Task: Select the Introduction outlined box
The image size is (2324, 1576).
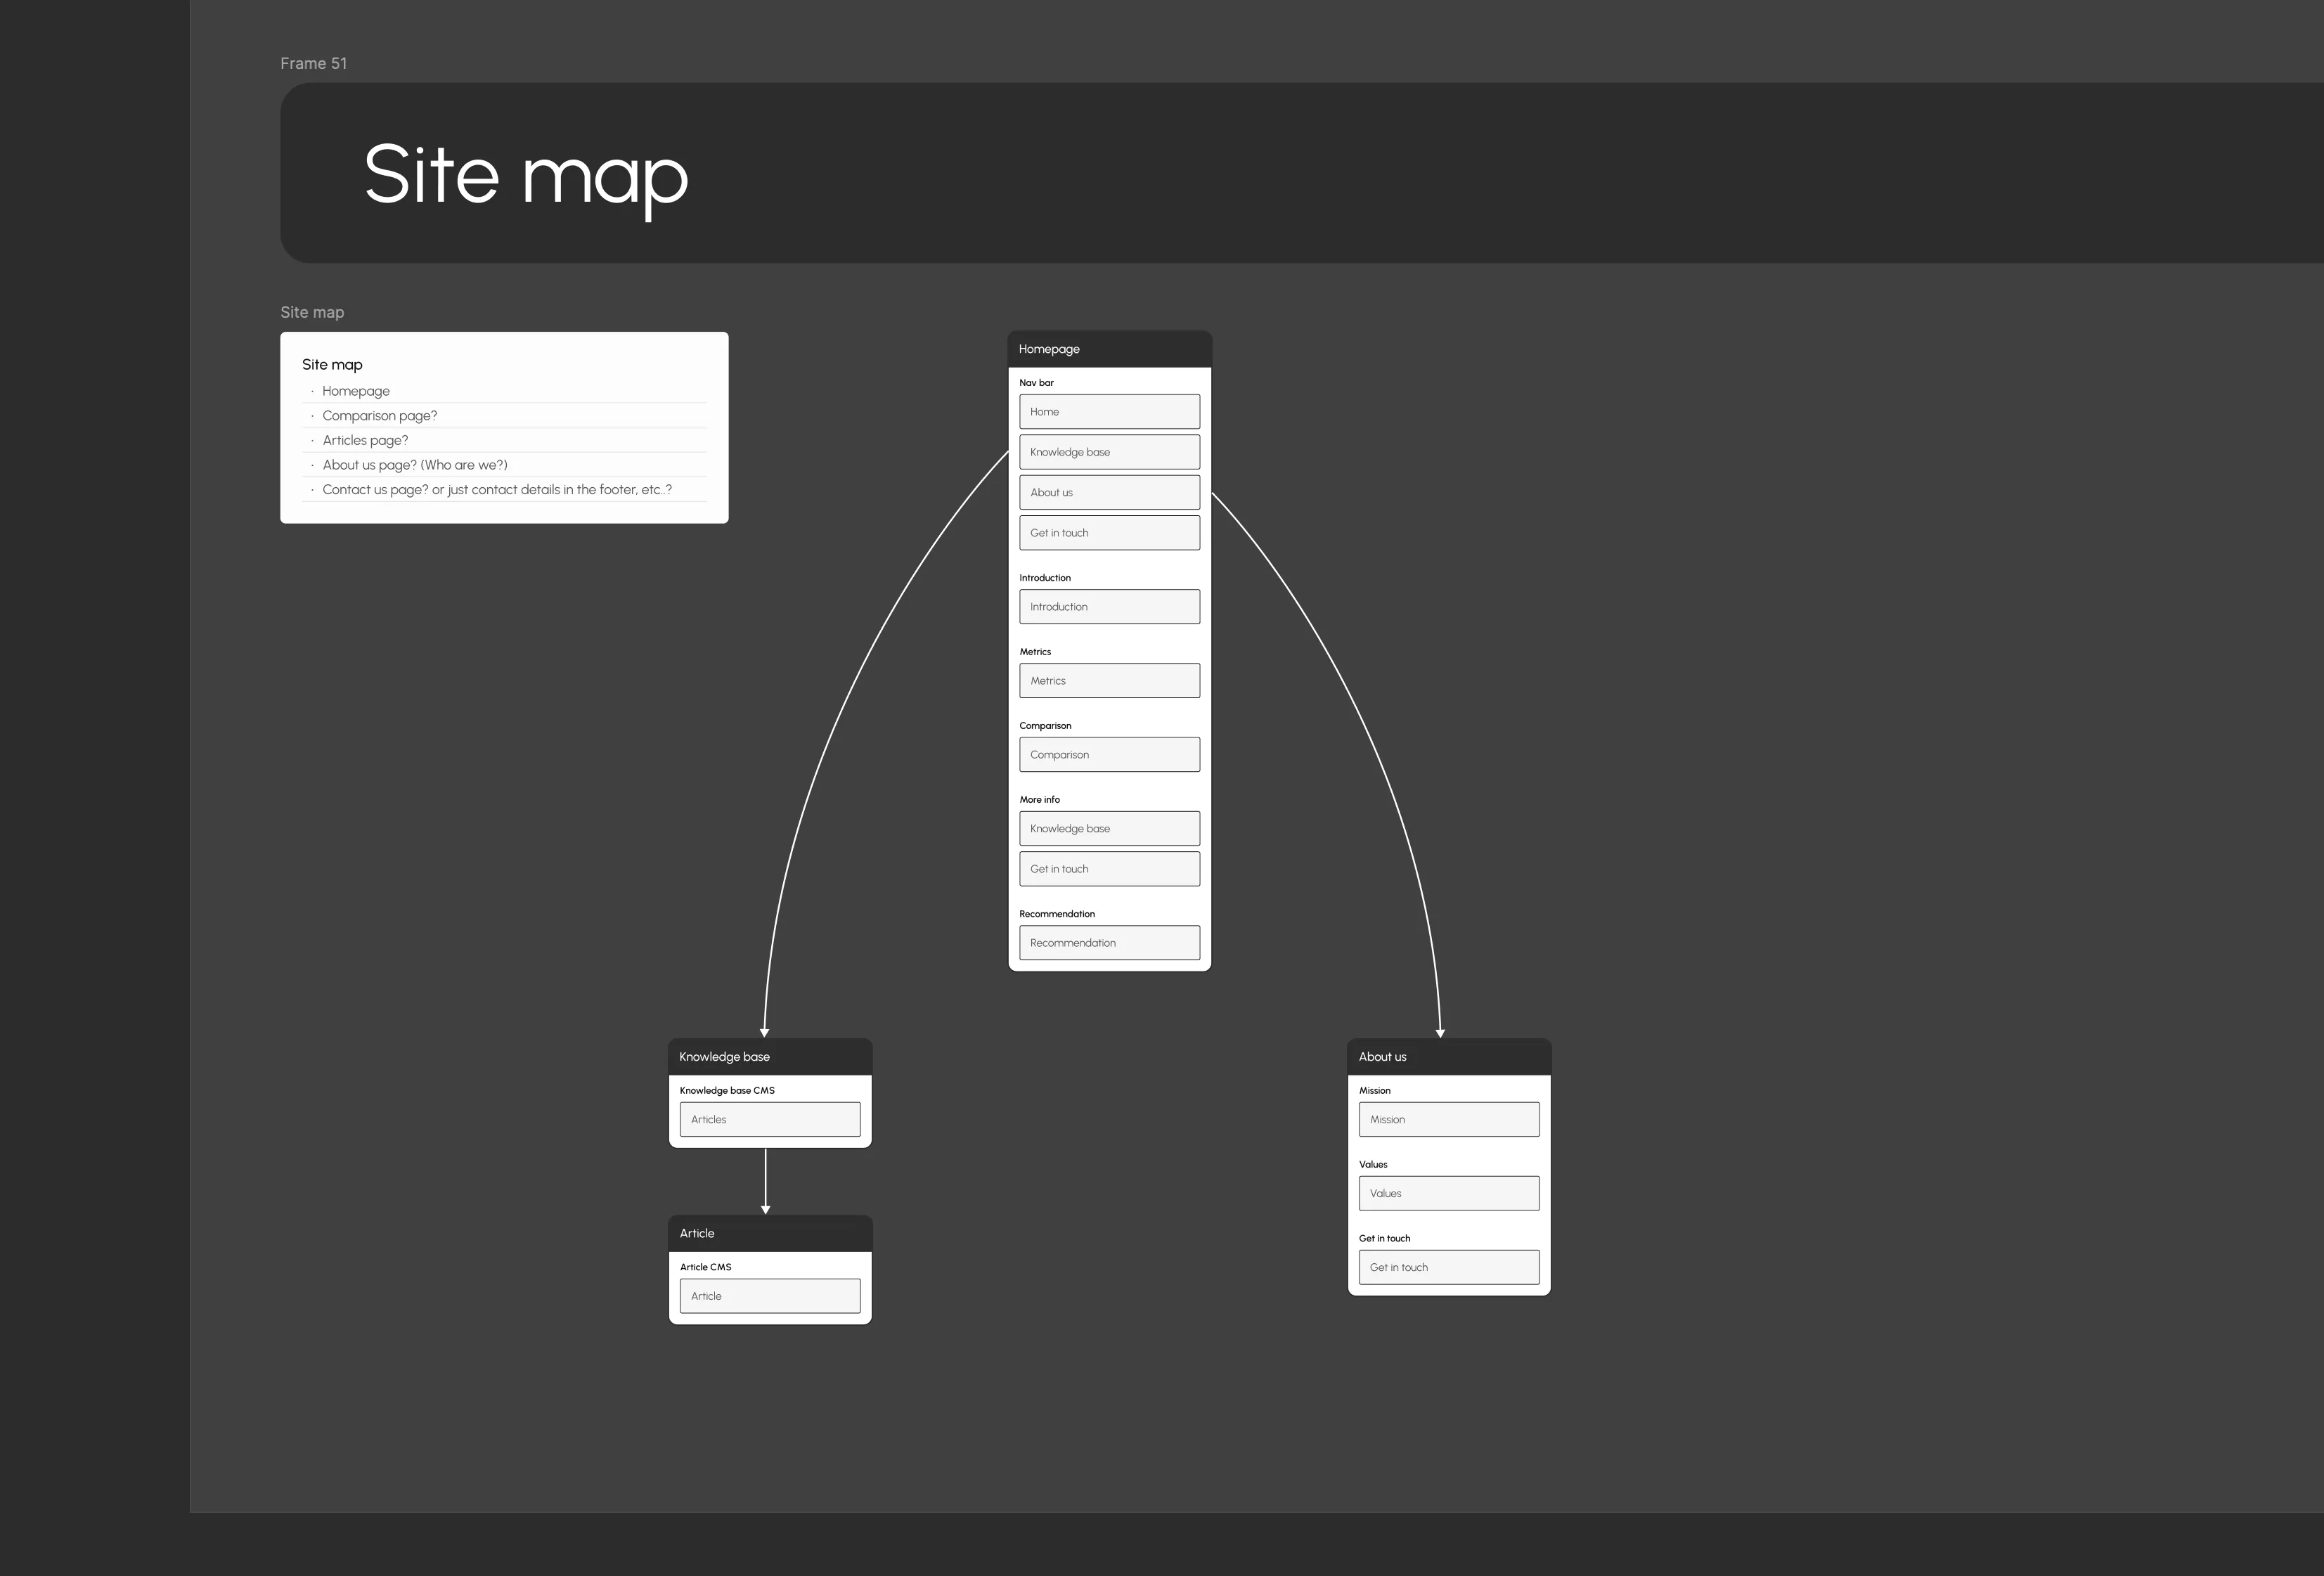Action: coord(1110,607)
